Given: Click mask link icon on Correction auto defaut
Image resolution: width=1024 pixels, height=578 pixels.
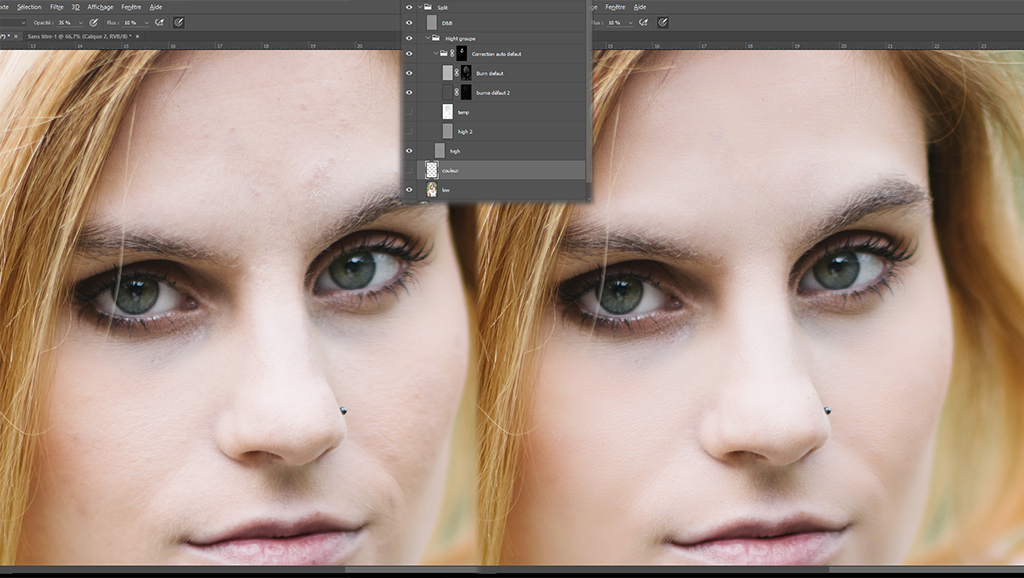Looking at the screenshot, I should click(452, 54).
